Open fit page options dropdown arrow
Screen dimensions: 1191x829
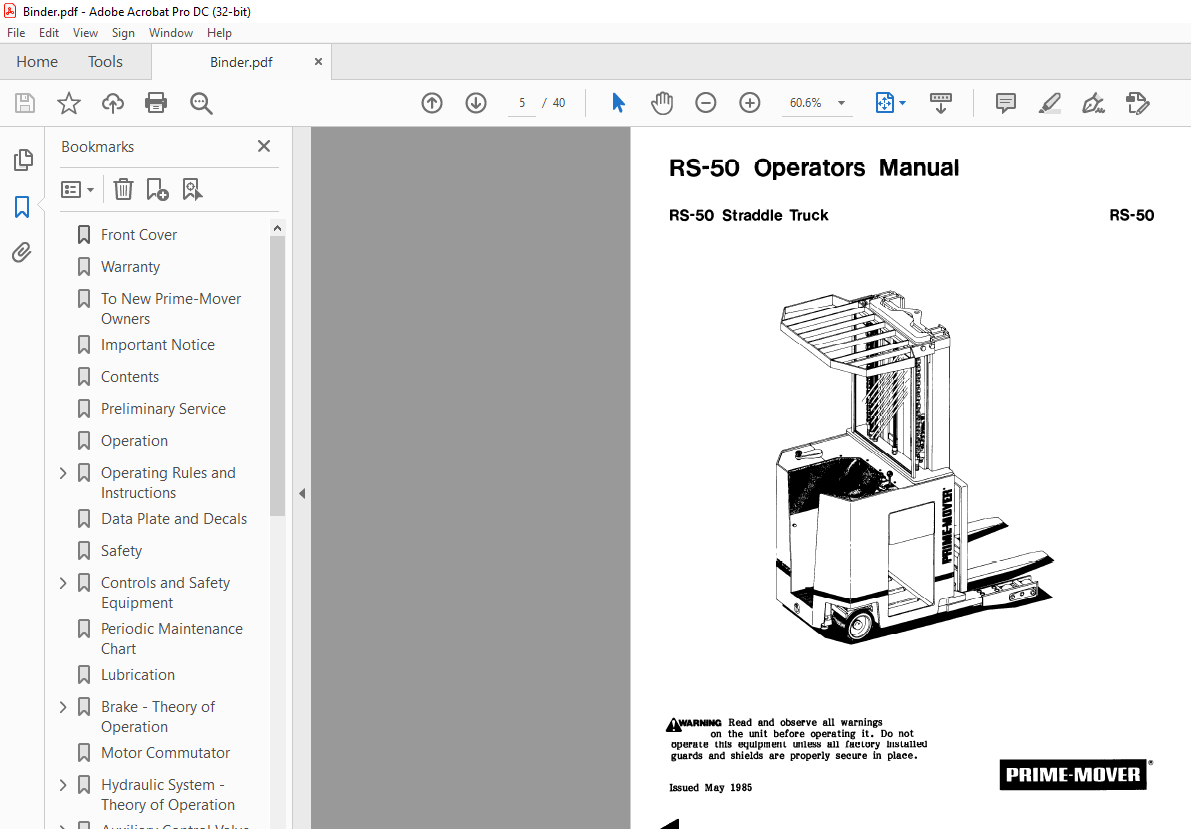(902, 103)
